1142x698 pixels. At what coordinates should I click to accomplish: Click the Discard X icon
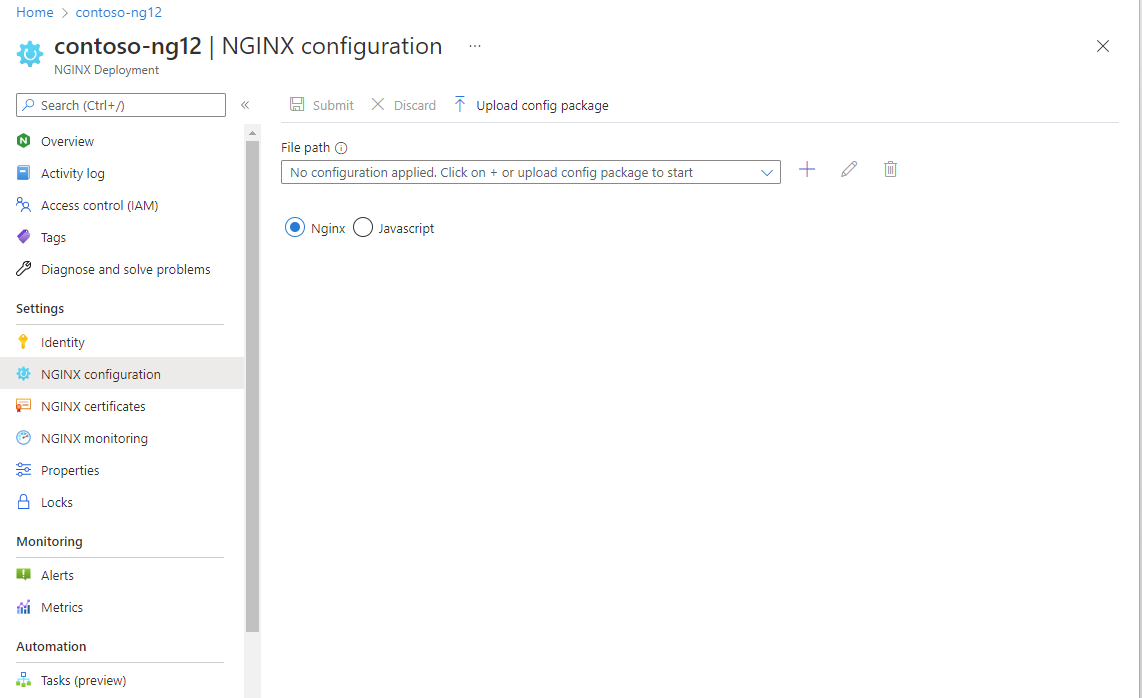click(378, 104)
